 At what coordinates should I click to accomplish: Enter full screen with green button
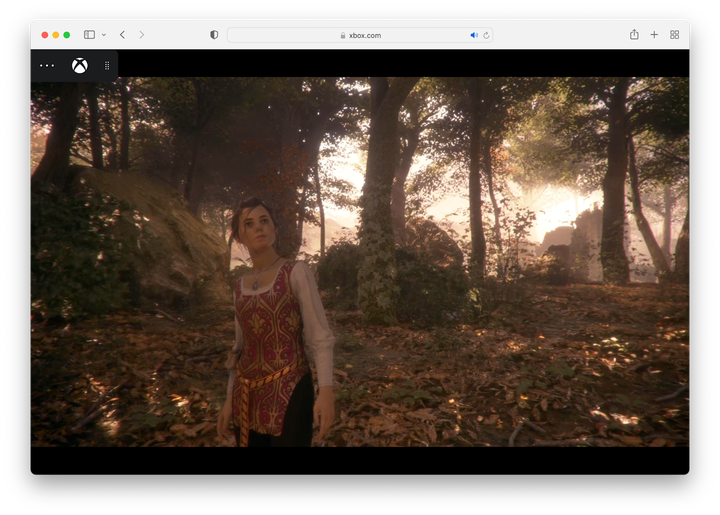[67, 35]
